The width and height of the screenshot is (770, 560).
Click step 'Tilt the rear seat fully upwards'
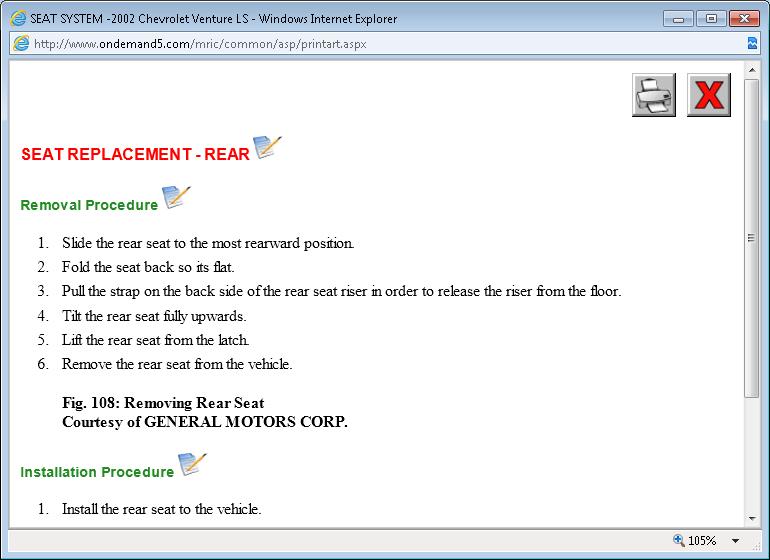click(154, 316)
